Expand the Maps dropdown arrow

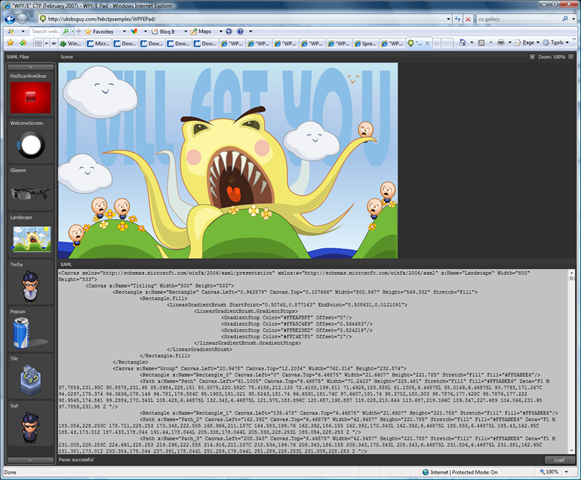click(221, 32)
